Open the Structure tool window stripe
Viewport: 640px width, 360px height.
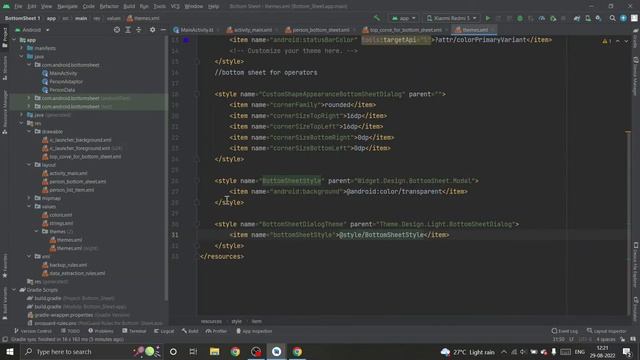[x=5, y=68]
